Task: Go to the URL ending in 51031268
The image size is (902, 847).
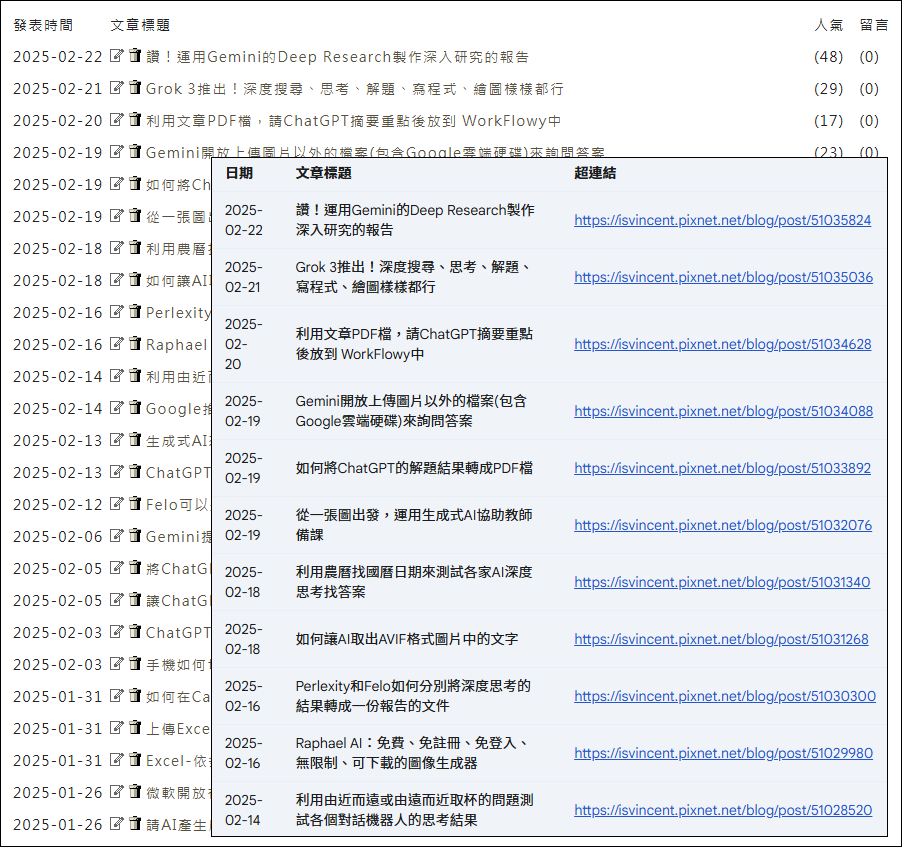Action: pos(721,639)
